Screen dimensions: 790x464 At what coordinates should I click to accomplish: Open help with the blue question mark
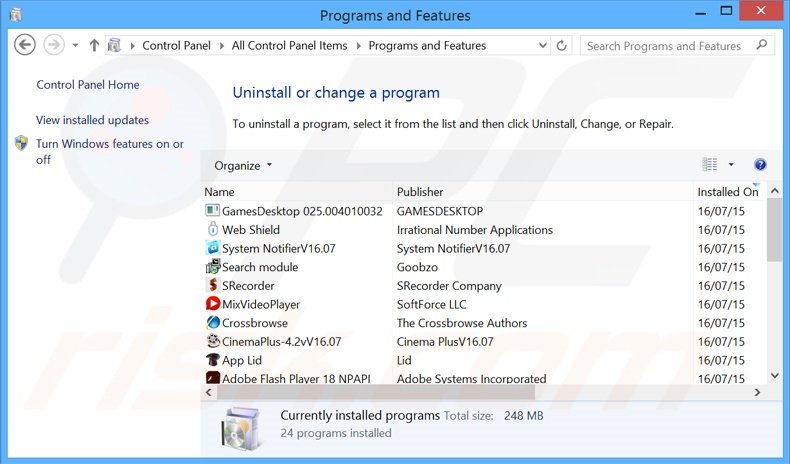click(760, 165)
